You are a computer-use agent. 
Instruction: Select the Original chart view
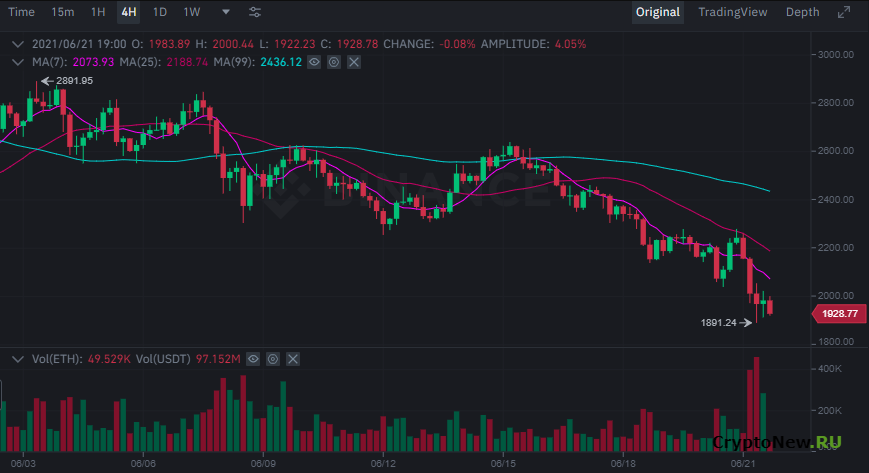[658, 12]
